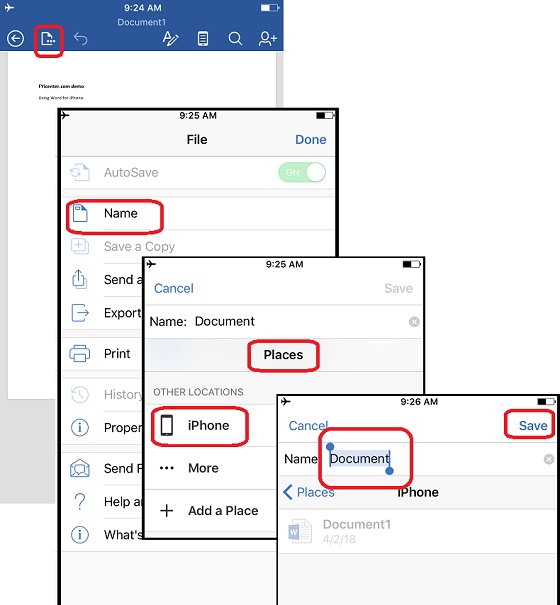Select Print in the File menu

click(x=117, y=353)
